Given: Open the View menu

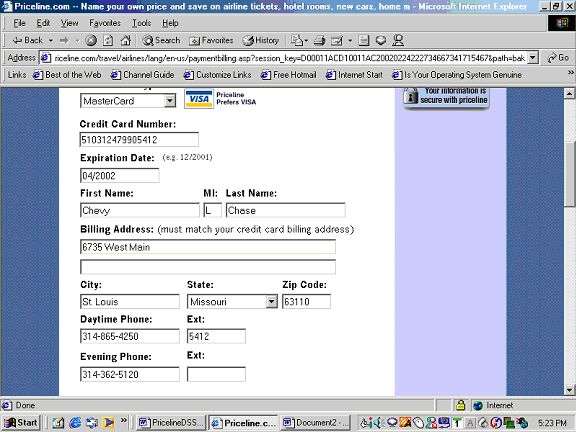Looking at the screenshot, I should click(69, 23).
